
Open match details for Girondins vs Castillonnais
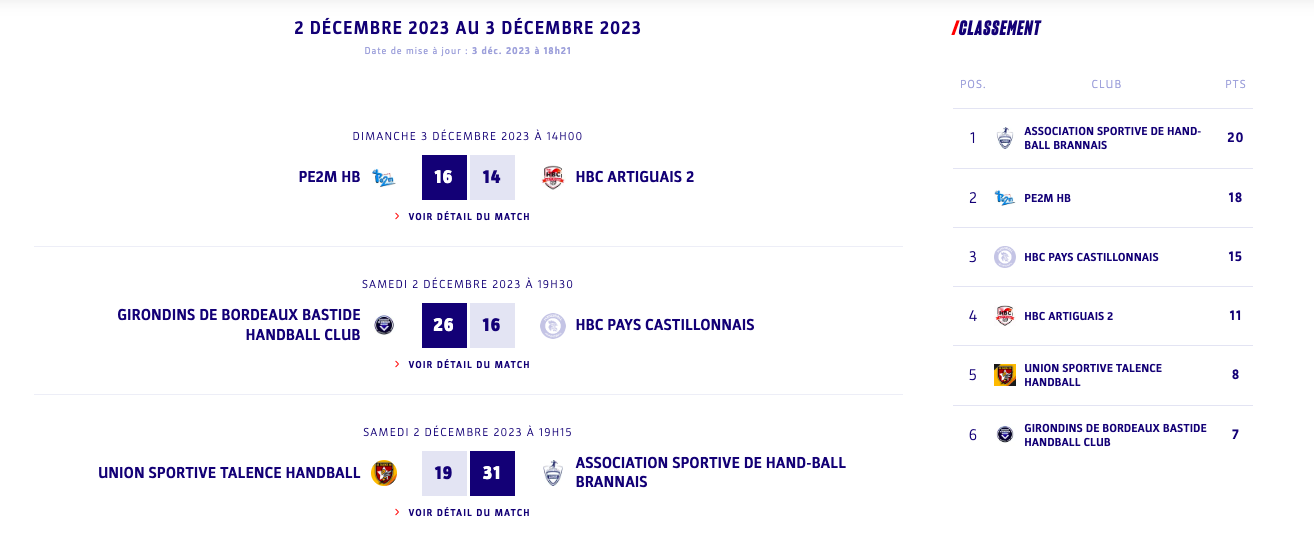point(468,364)
